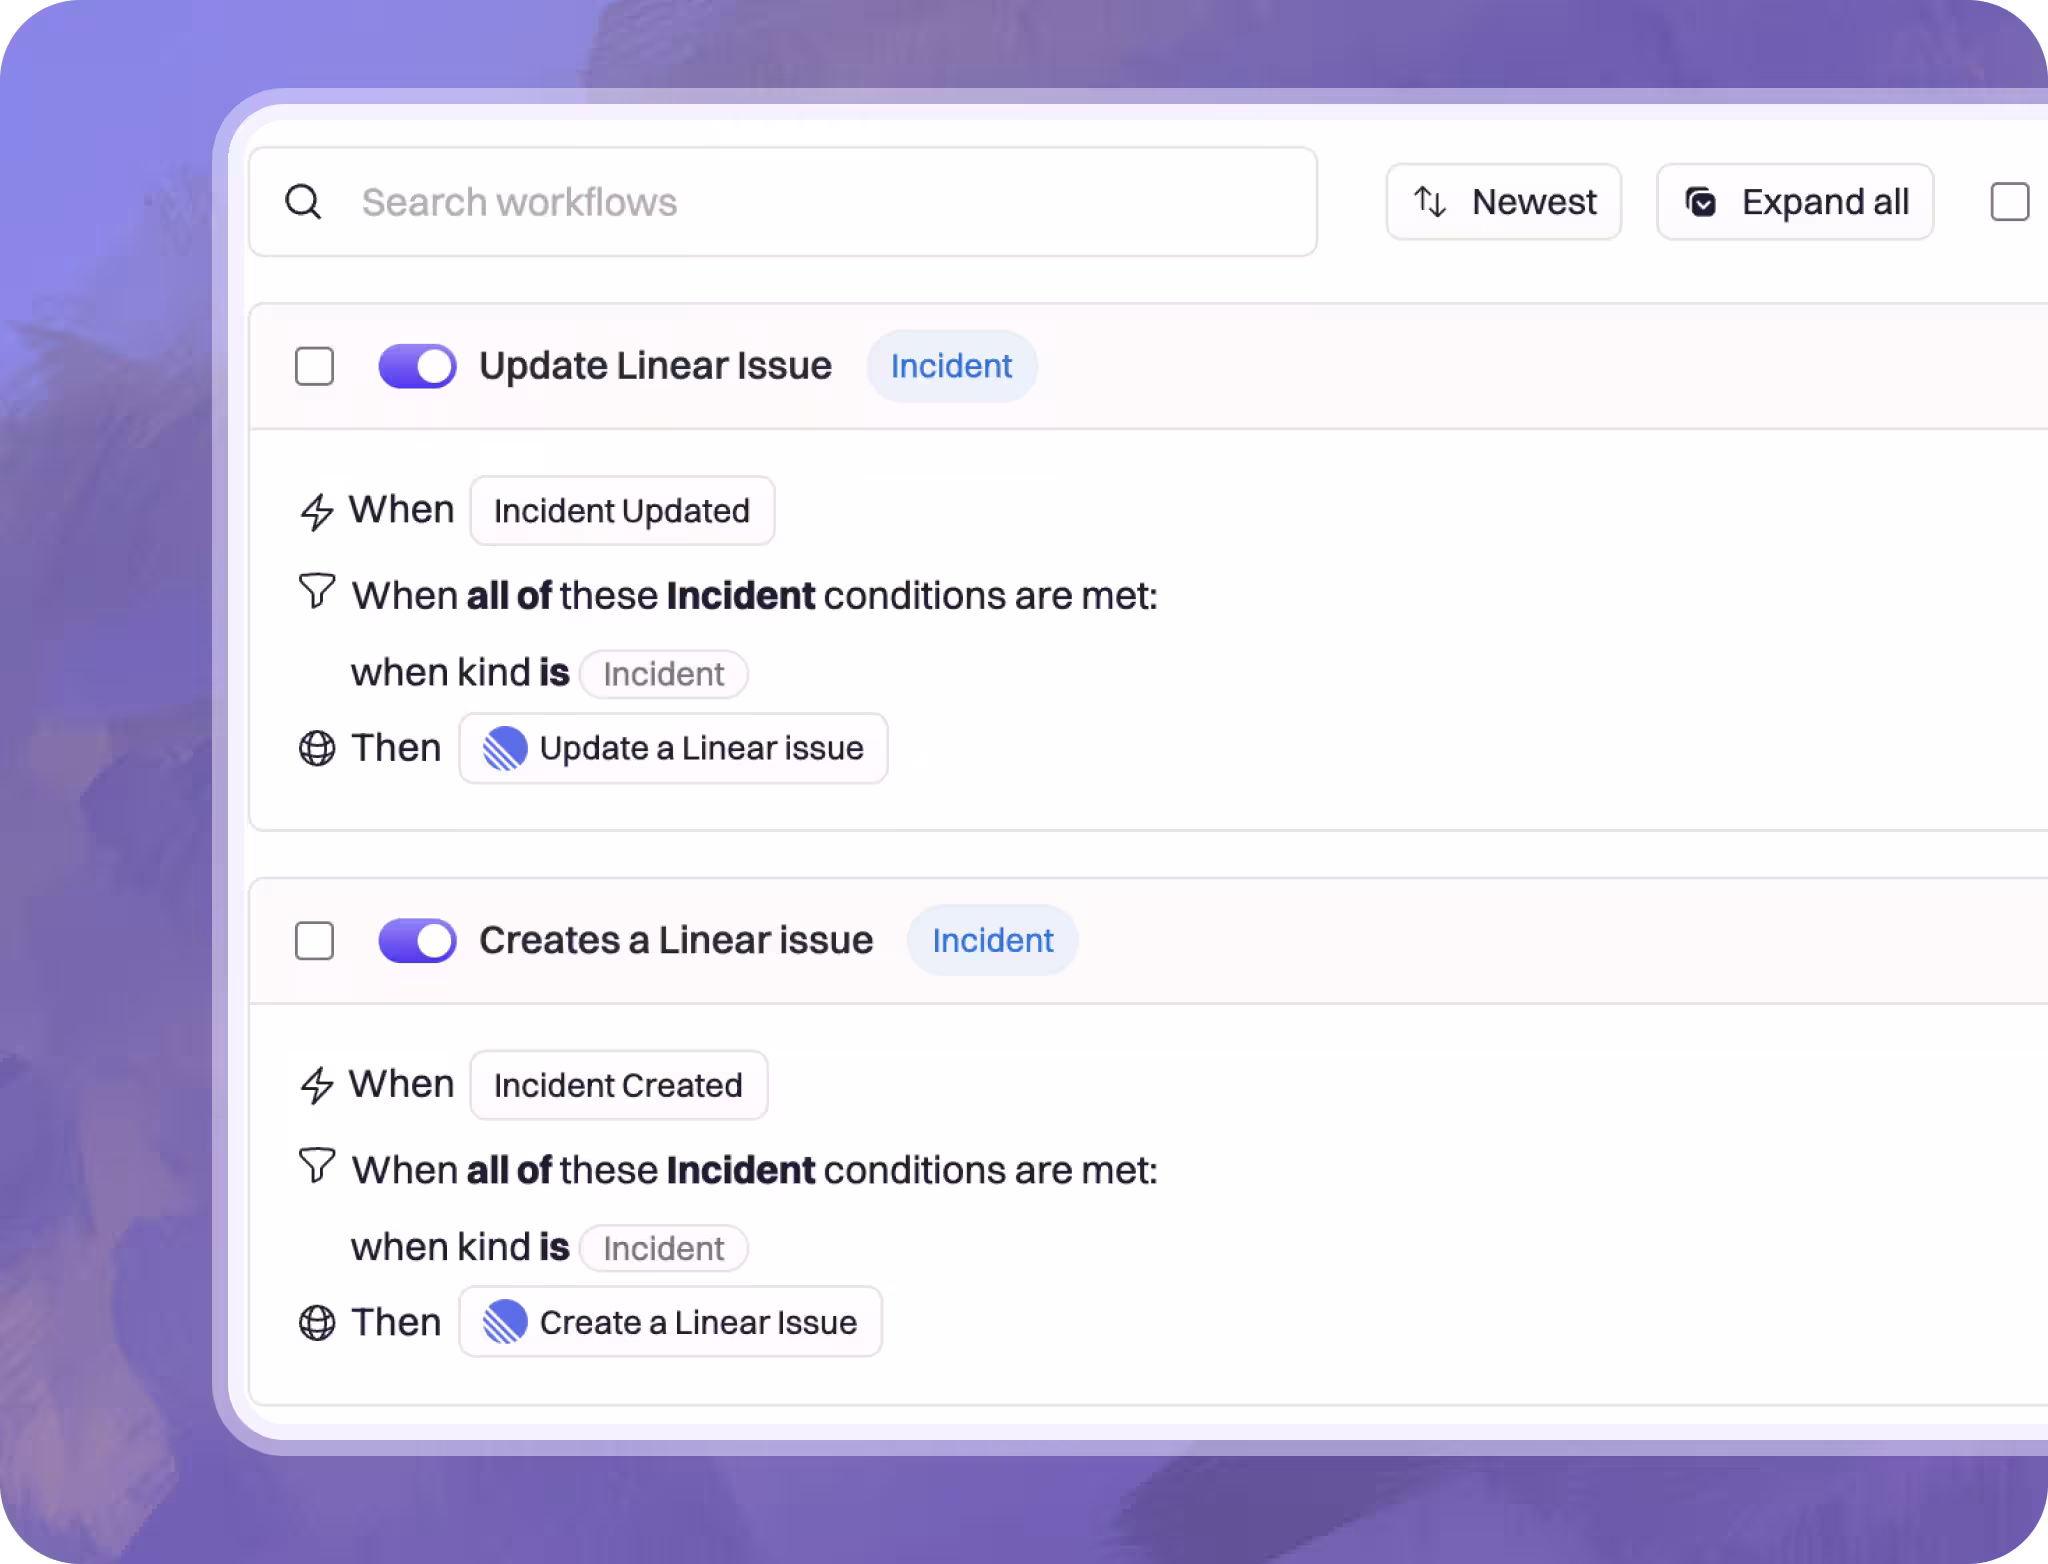Turn off the Creates a Linear issue toggle

click(417, 941)
